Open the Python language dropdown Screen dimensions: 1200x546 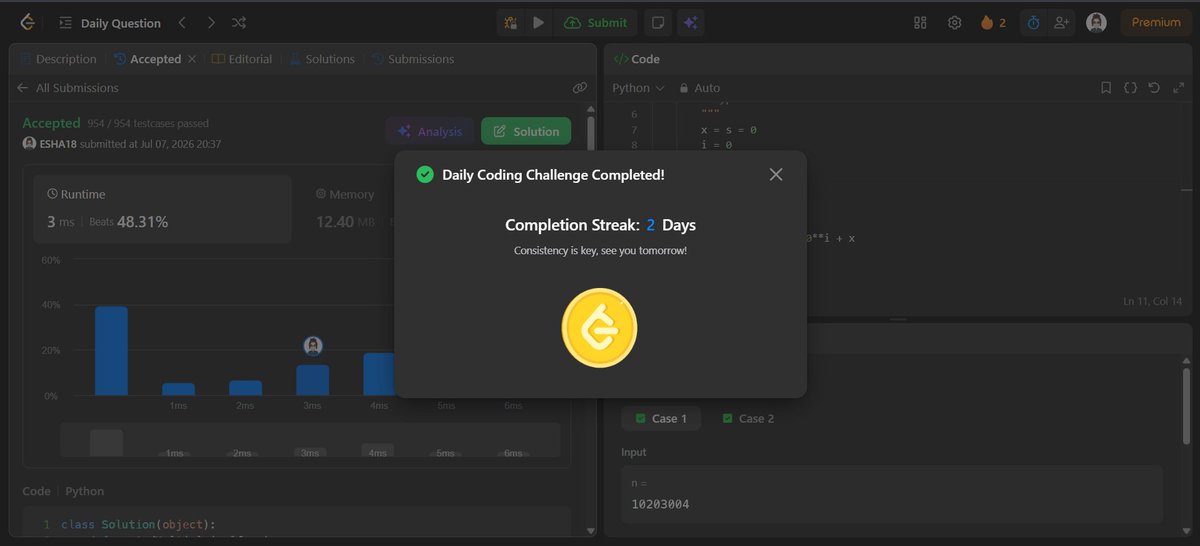click(x=638, y=88)
